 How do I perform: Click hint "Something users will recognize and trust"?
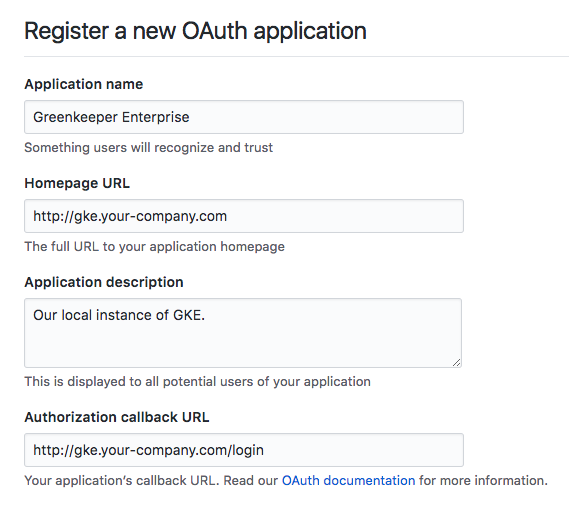[x=148, y=148]
